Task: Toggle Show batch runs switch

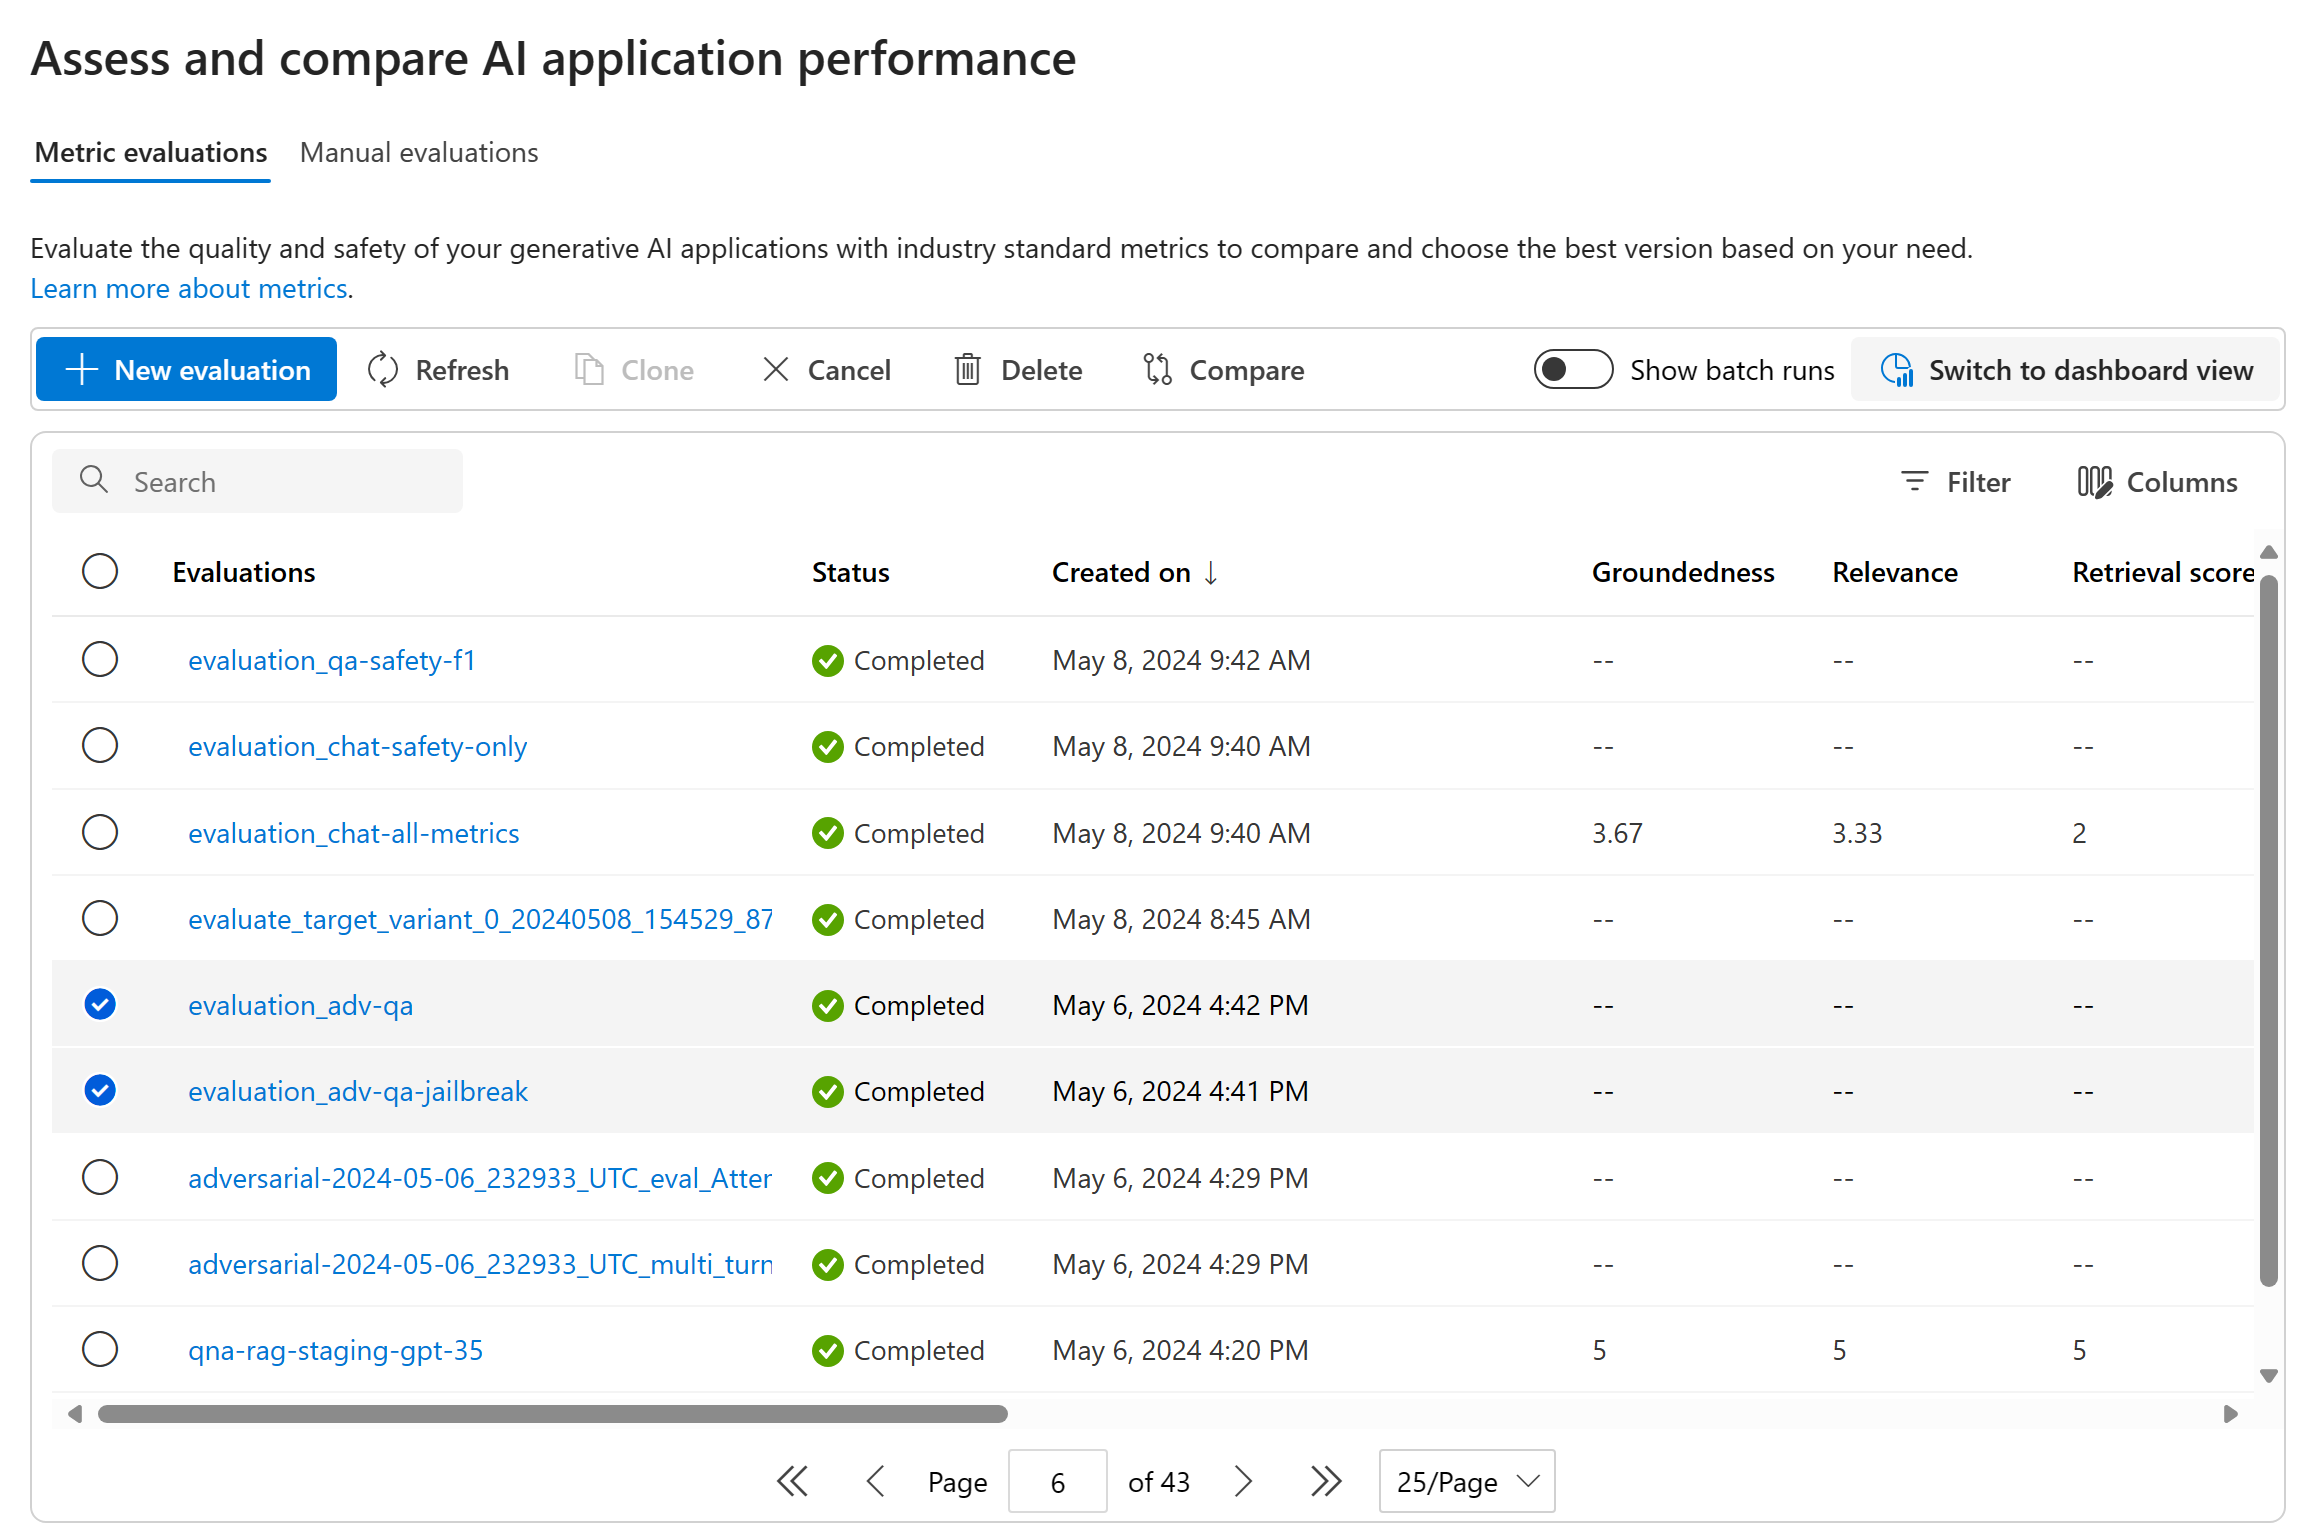Action: (1572, 370)
